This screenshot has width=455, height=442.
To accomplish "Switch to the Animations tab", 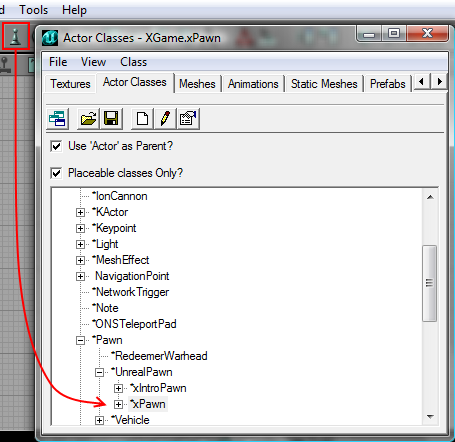I will (253, 84).
